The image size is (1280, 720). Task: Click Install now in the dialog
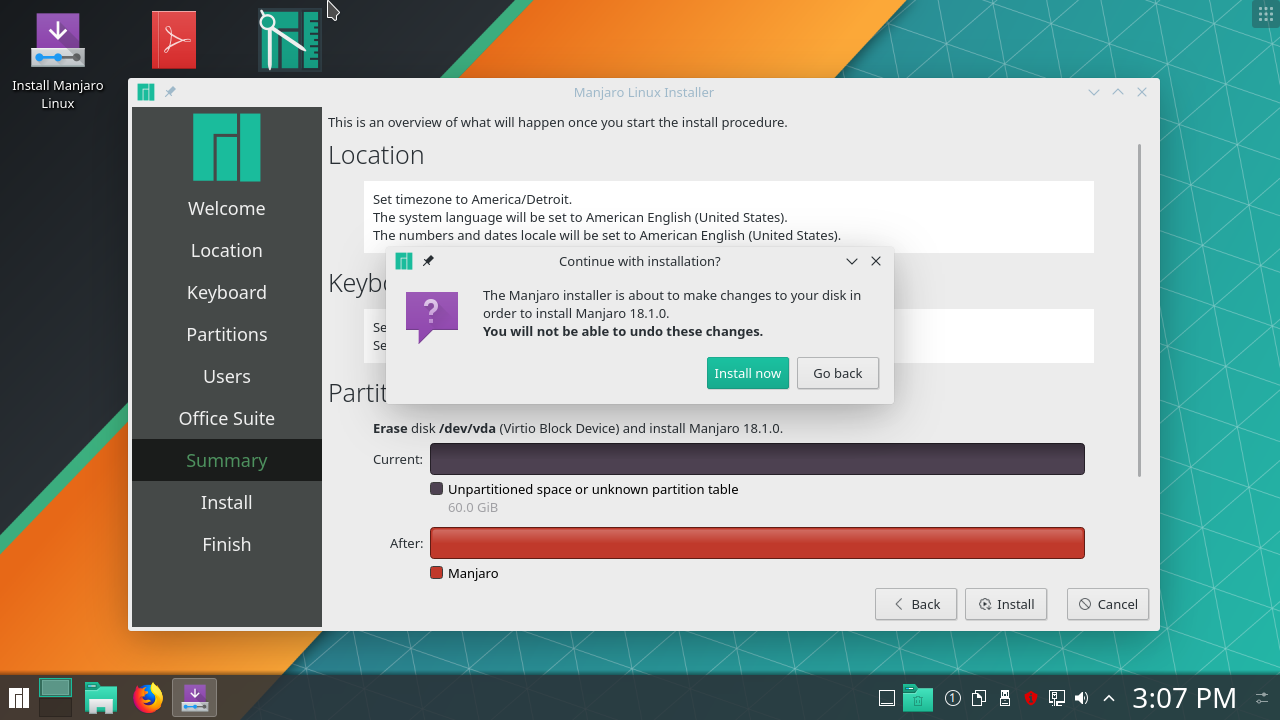tap(747, 372)
